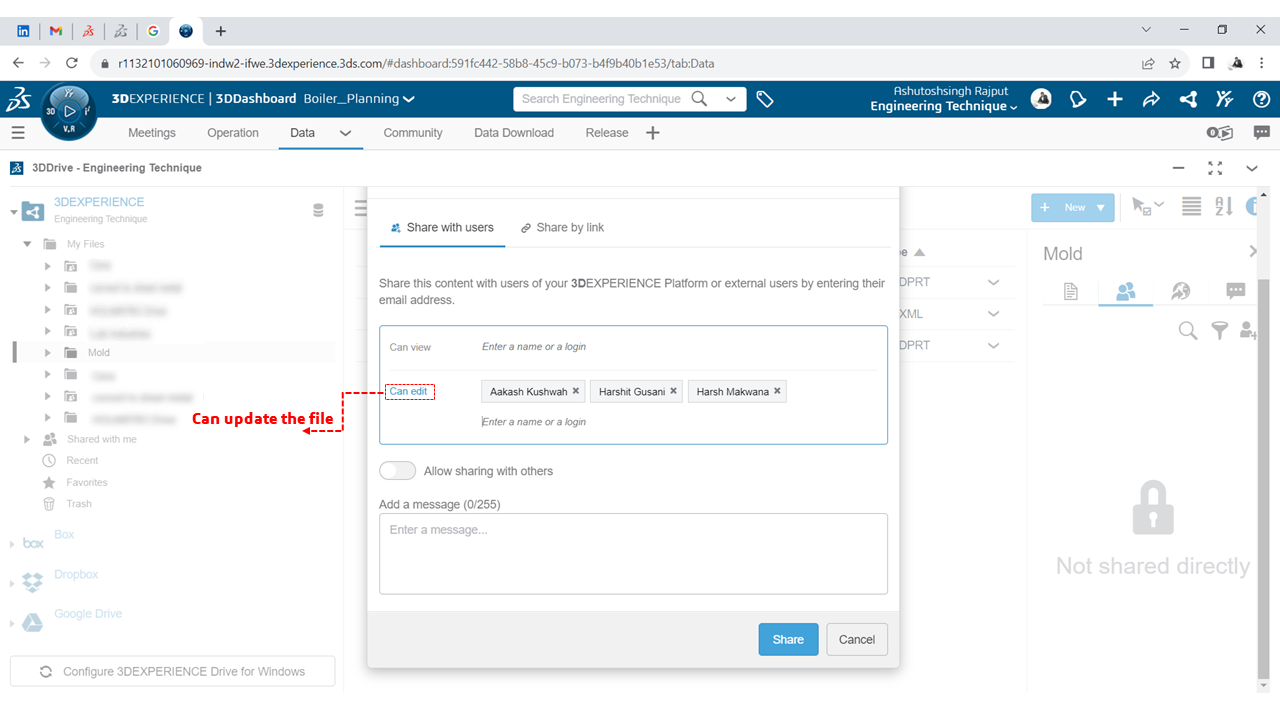Open the Help question mark icon

click(x=1262, y=99)
